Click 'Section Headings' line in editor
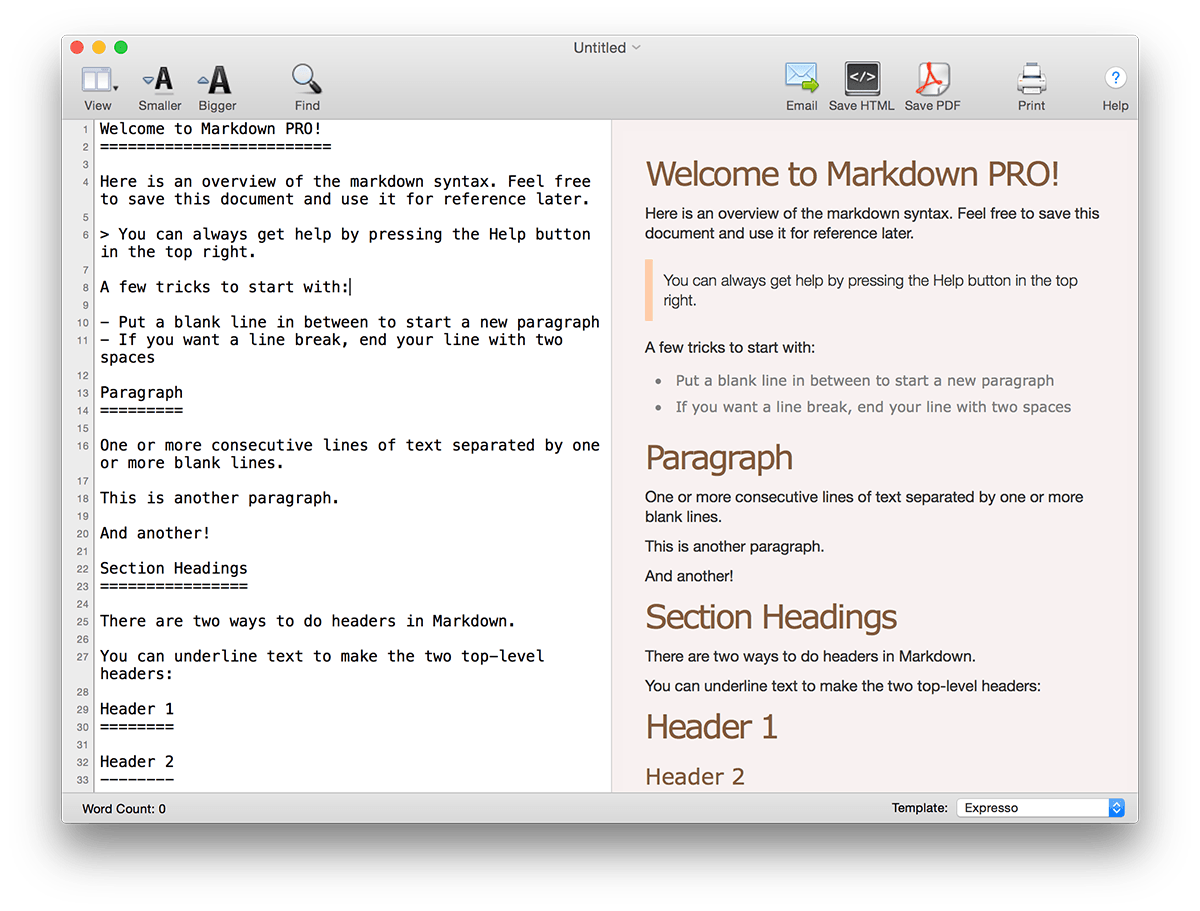This screenshot has height=911, width=1200. point(174,568)
